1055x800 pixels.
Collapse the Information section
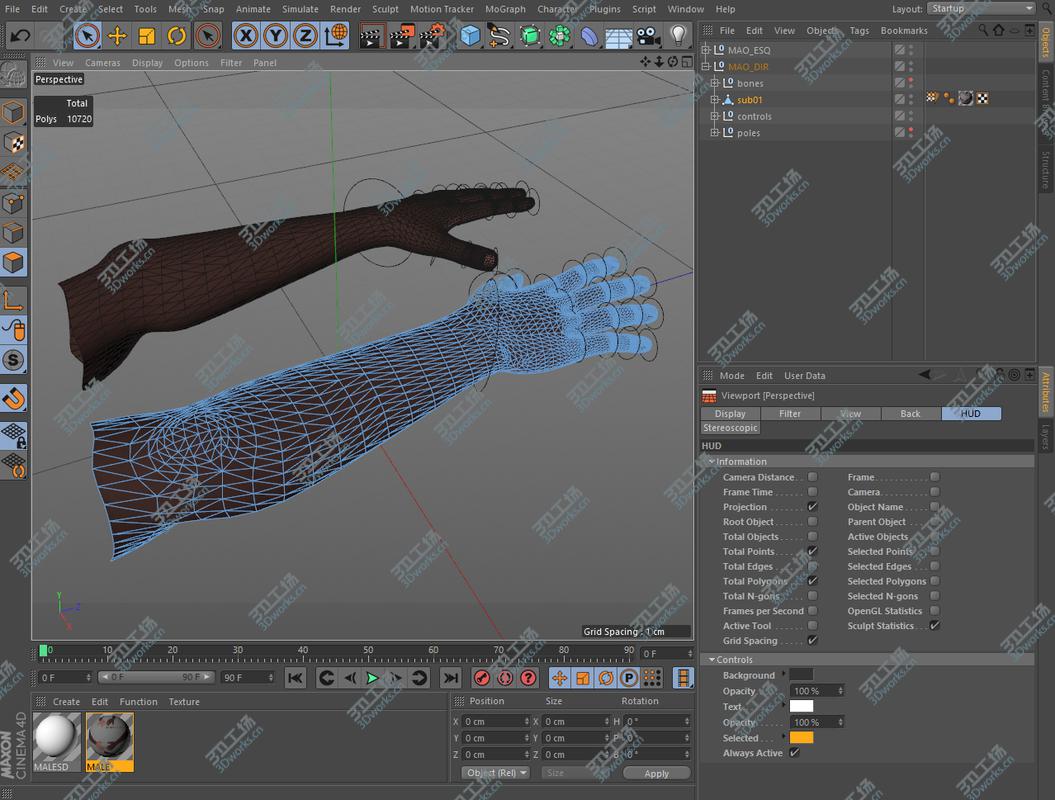pyautogui.click(x=712, y=462)
